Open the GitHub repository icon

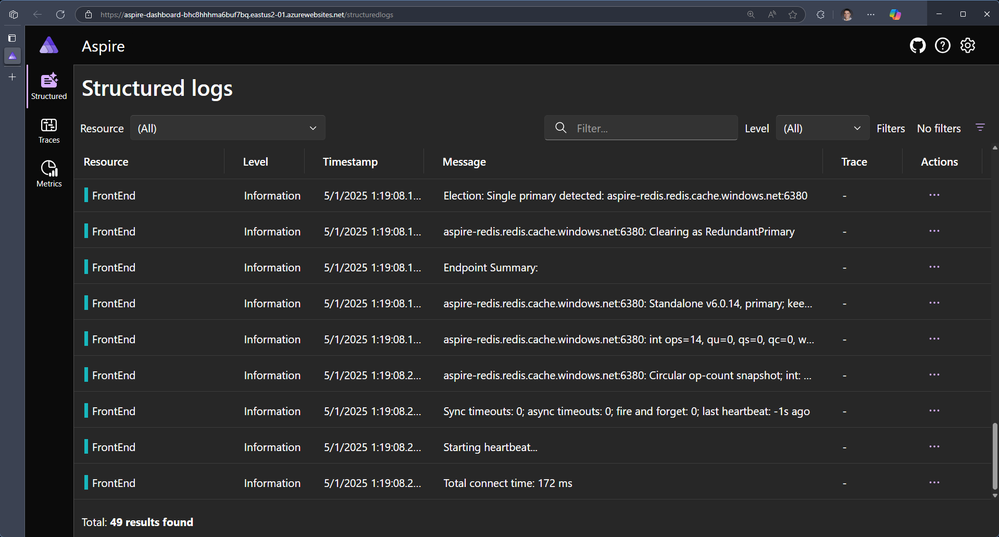[917, 45]
